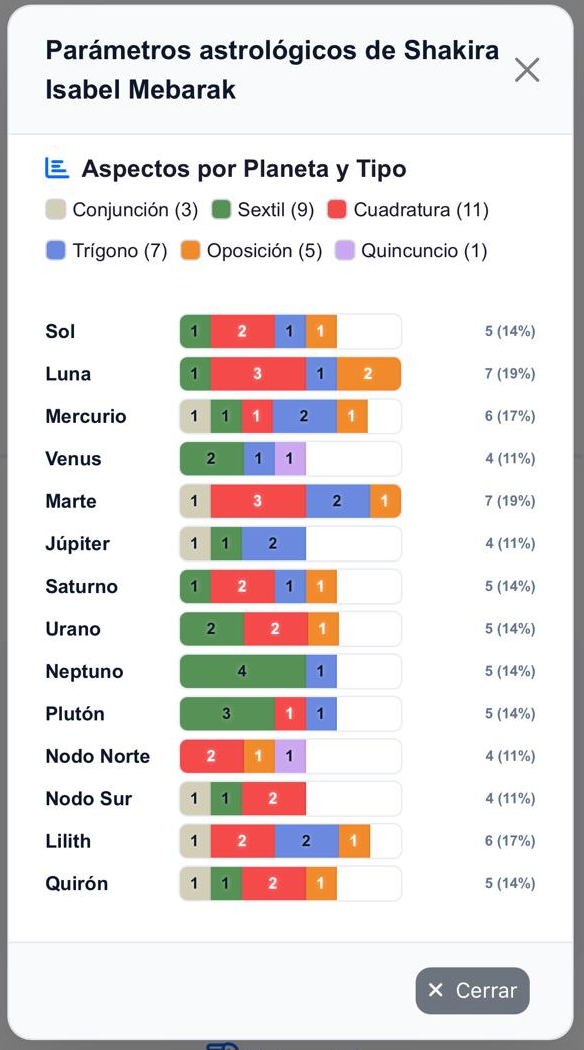
Task: Toggle the Sextil green legend swatch
Action: coord(222,210)
